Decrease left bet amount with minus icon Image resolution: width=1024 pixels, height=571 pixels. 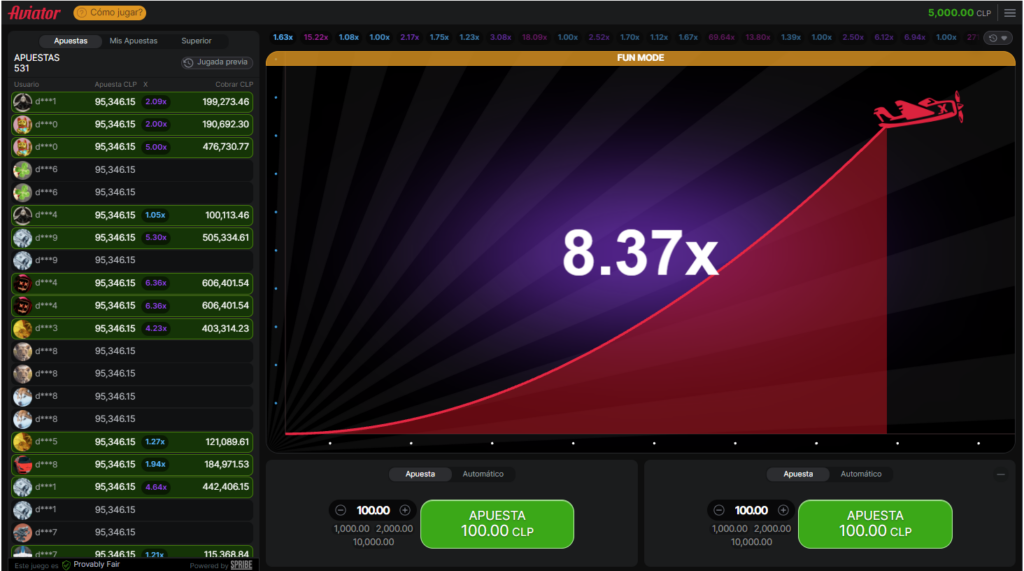pos(341,510)
